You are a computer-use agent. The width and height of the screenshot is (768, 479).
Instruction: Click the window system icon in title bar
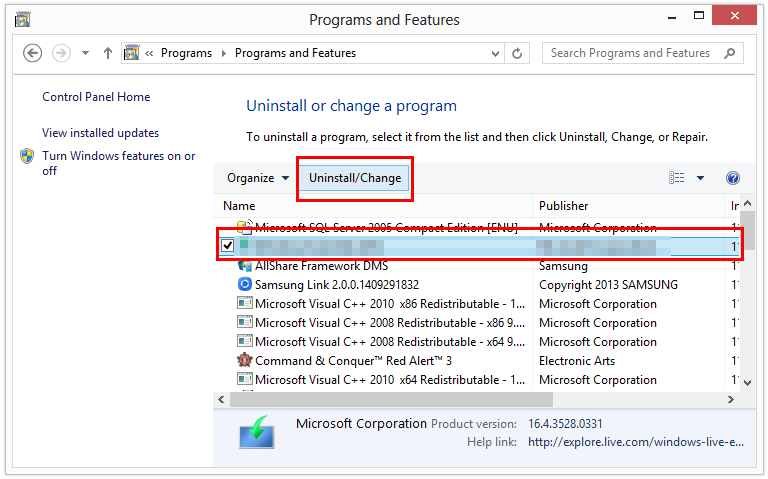[22, 20]
